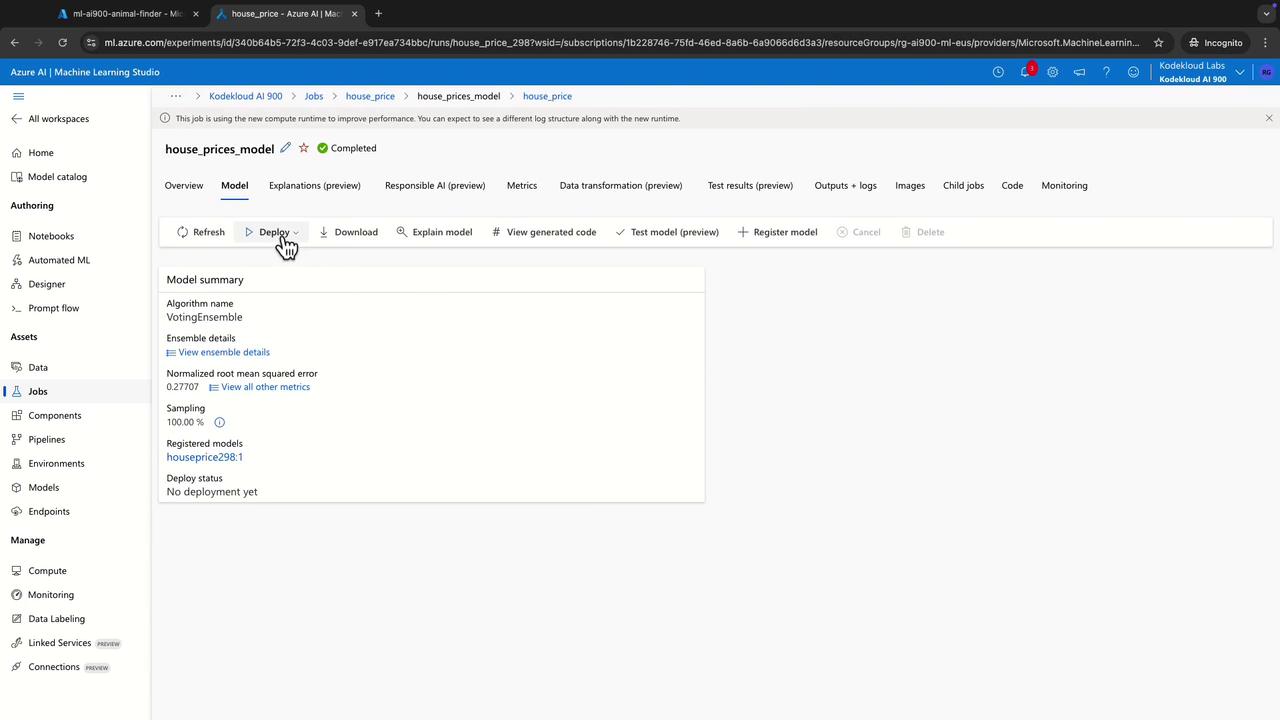Go to the Metrics tab

[x=522, y=185]
